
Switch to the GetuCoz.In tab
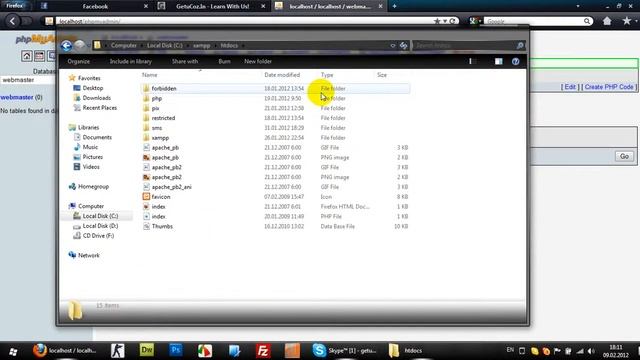212,6
